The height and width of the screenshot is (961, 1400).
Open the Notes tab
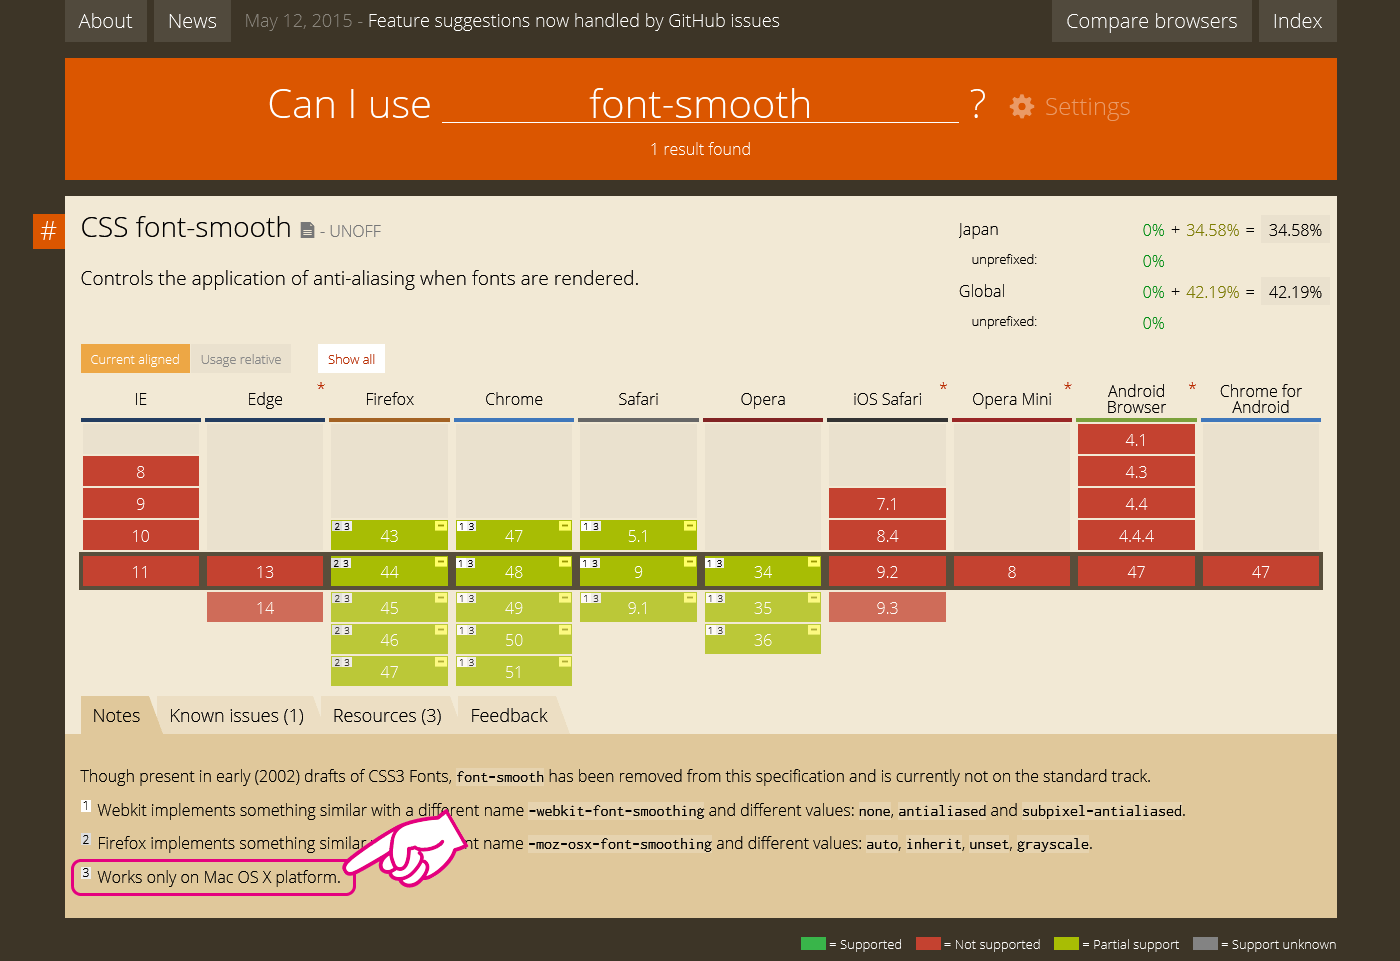tap(116, 716)
